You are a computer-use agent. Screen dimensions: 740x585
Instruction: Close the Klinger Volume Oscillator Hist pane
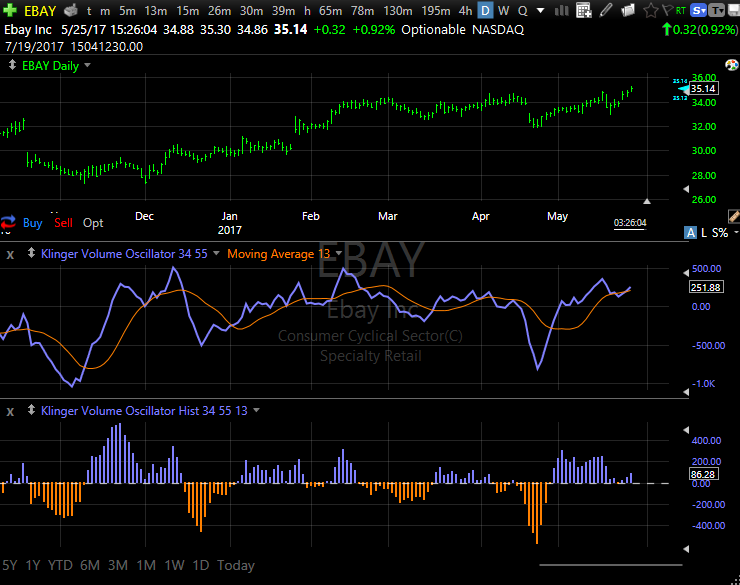click(10, 412)
